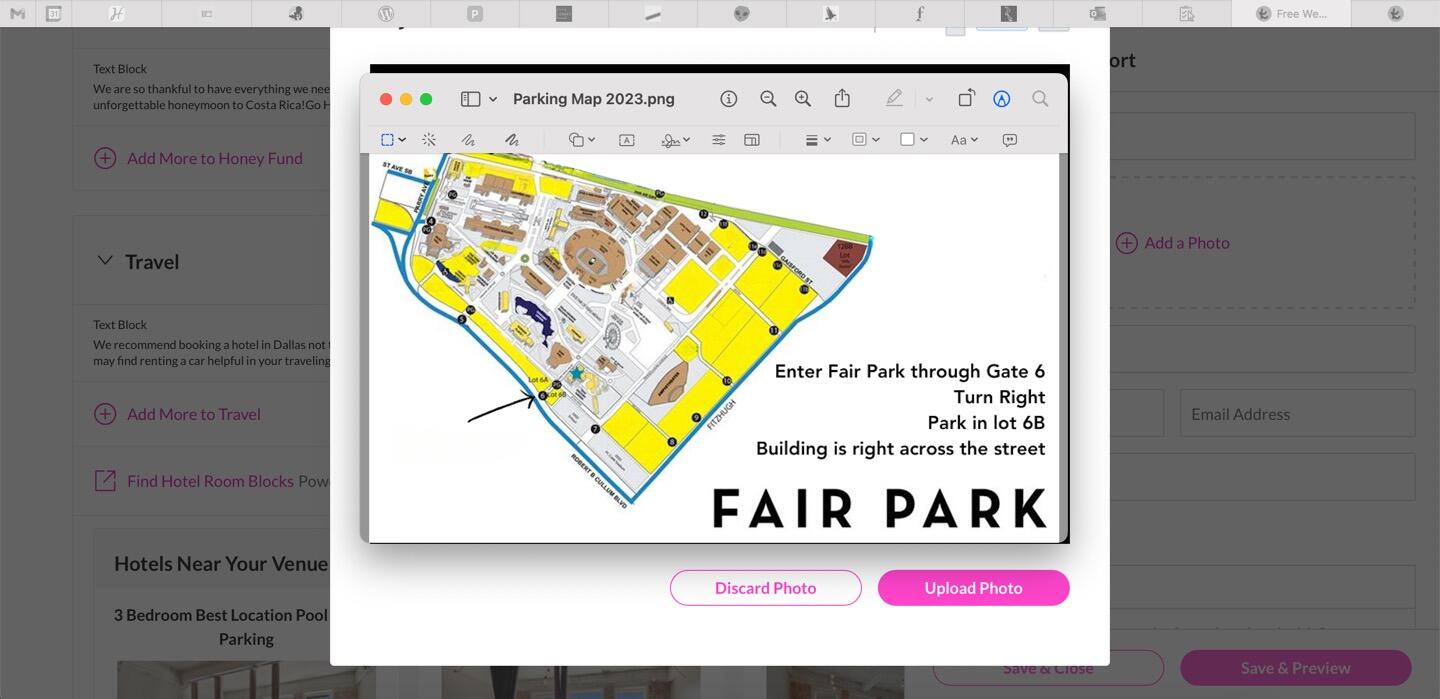Select the Instant Alpha wand tool

[x=429, y=140]
